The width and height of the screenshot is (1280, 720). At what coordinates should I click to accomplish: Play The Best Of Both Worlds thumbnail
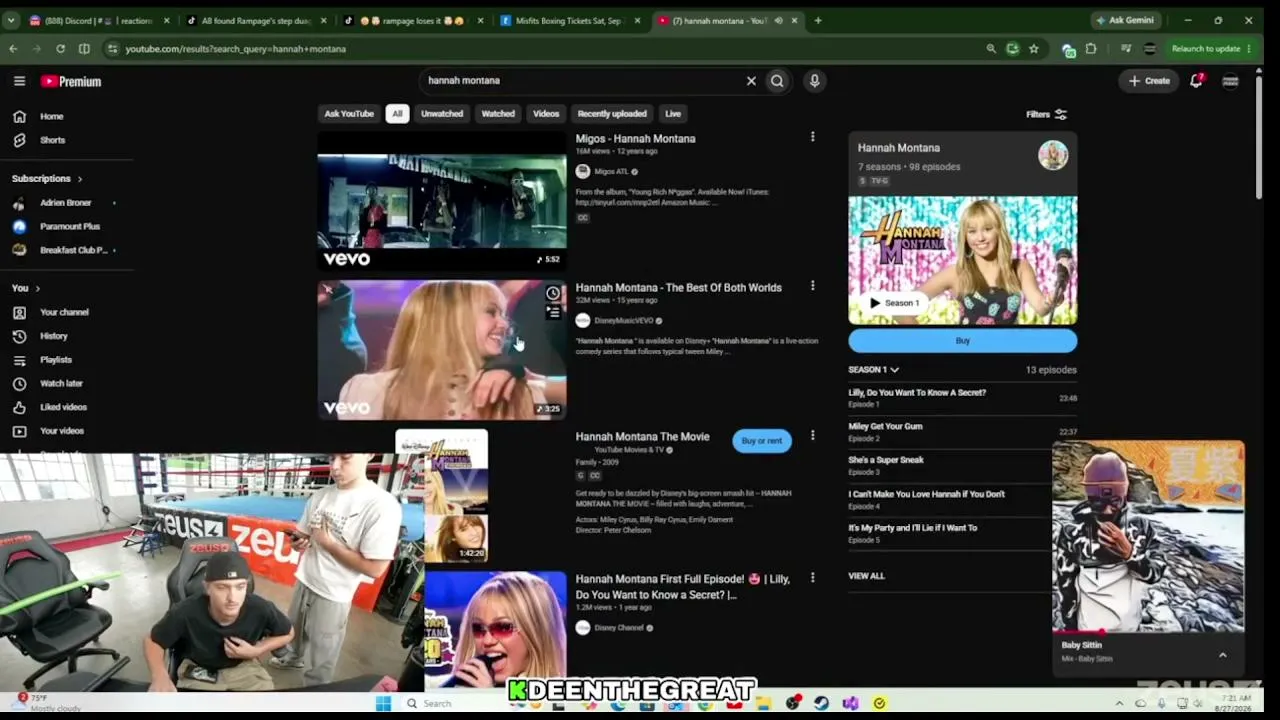click(x=442, y=350)
